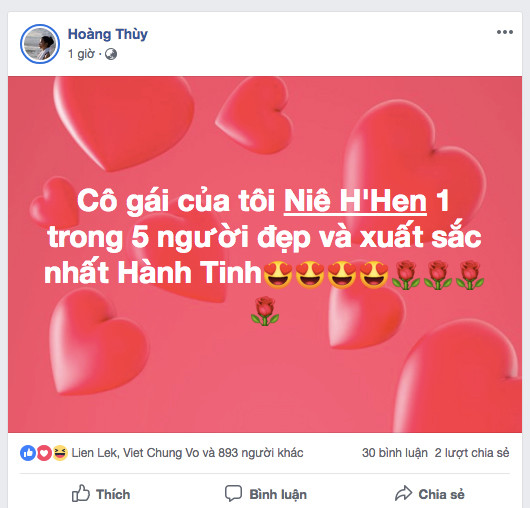Select the Chia sẻ share button

coord(430,494)
